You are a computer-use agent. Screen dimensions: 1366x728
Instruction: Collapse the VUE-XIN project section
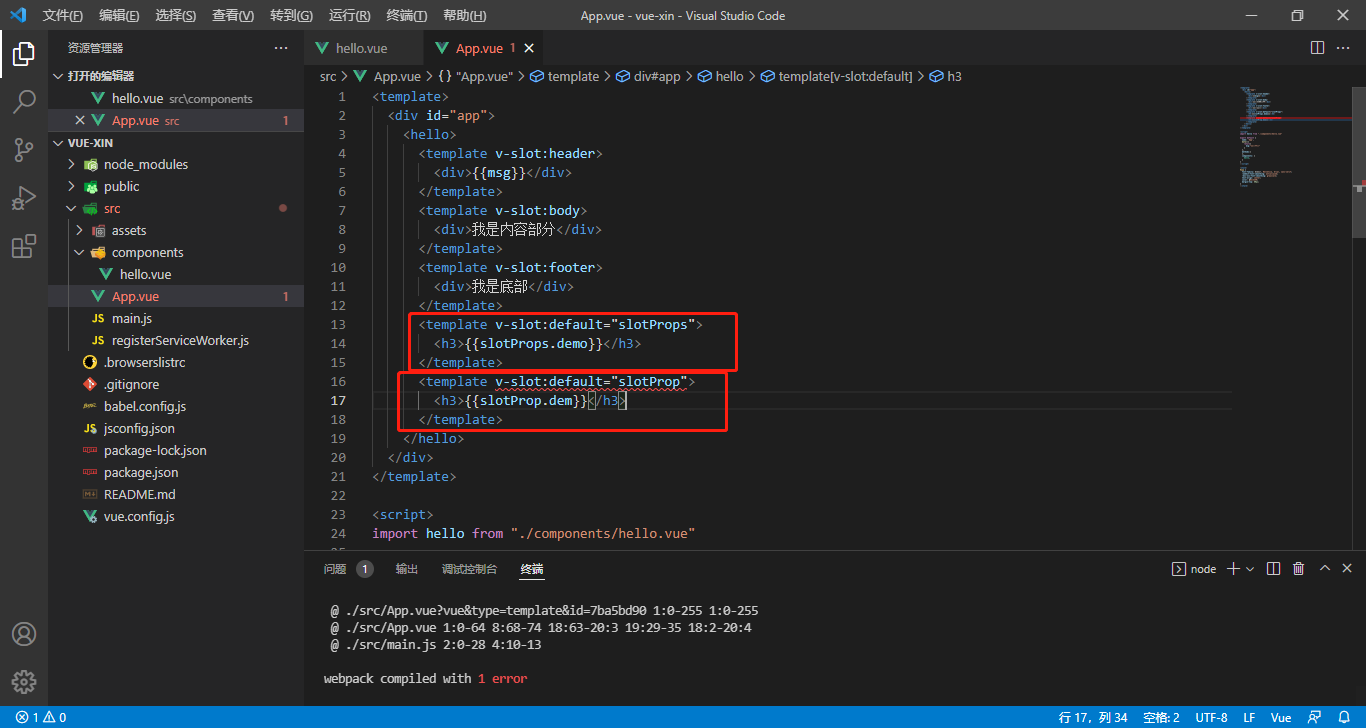(x=176, y=142)
